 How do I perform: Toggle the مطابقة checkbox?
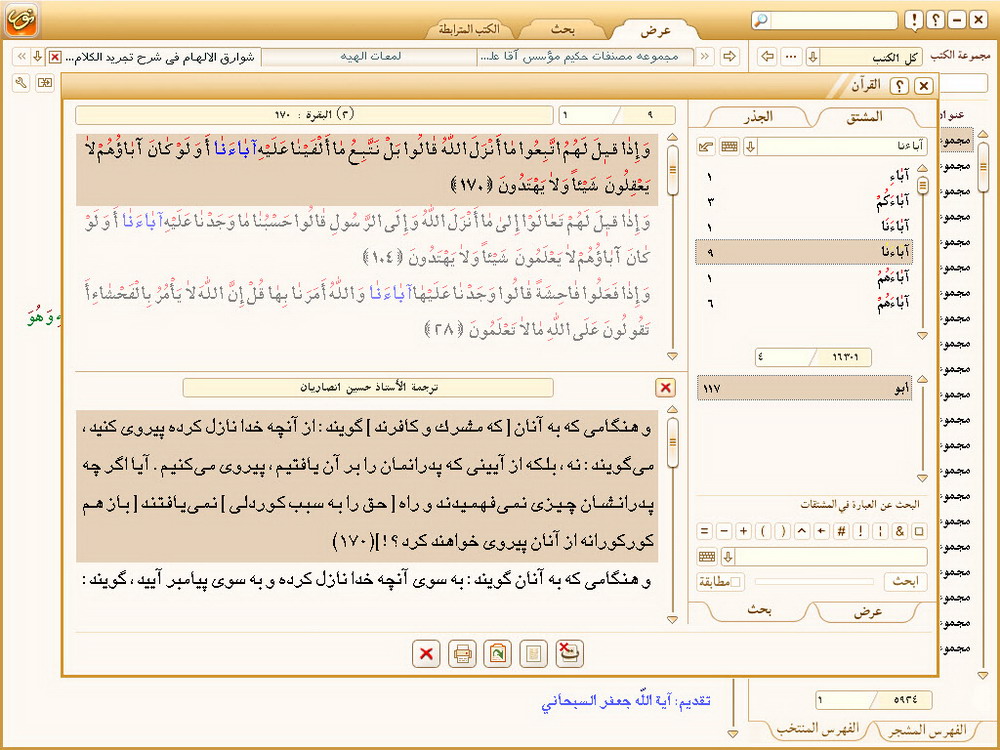coord(737,582)
